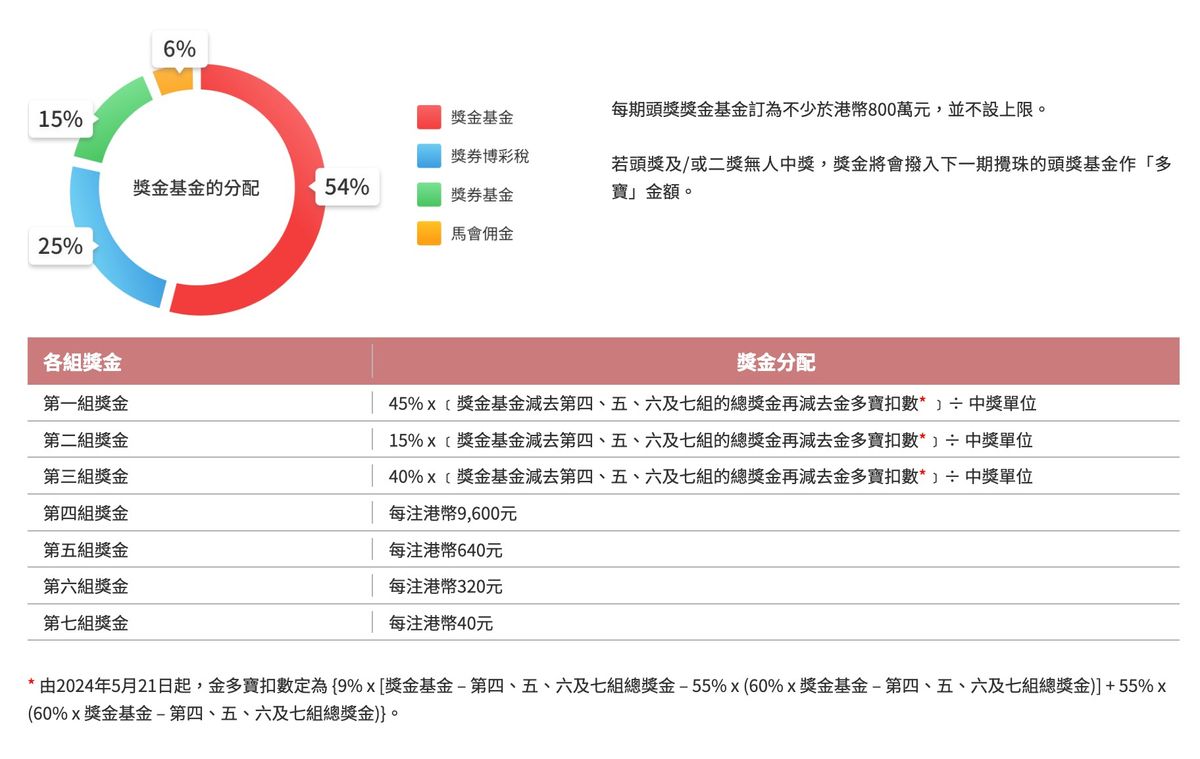This screenshot has width=1200, height=759.
Task: Select the row label 第四組獎金
Action: pyautogui.click(x=86, y=514)
